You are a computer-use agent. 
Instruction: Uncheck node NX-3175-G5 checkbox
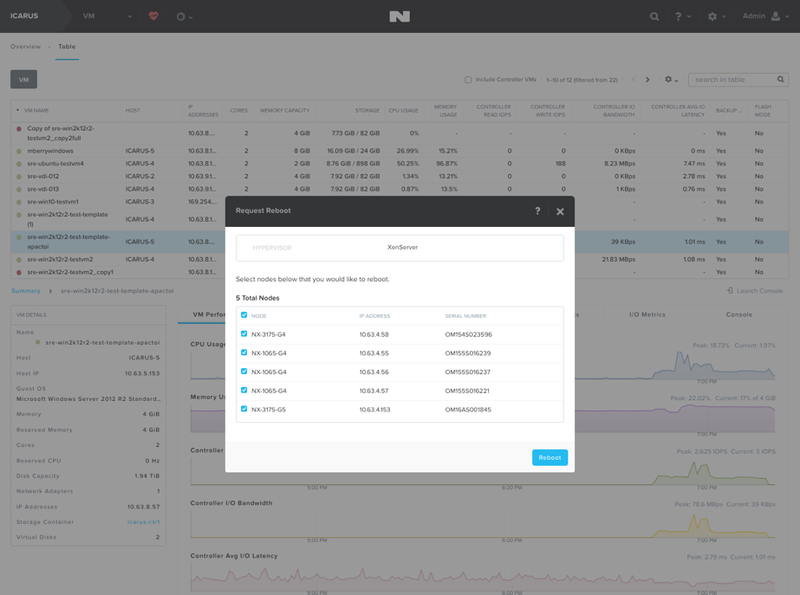[244, 409]
